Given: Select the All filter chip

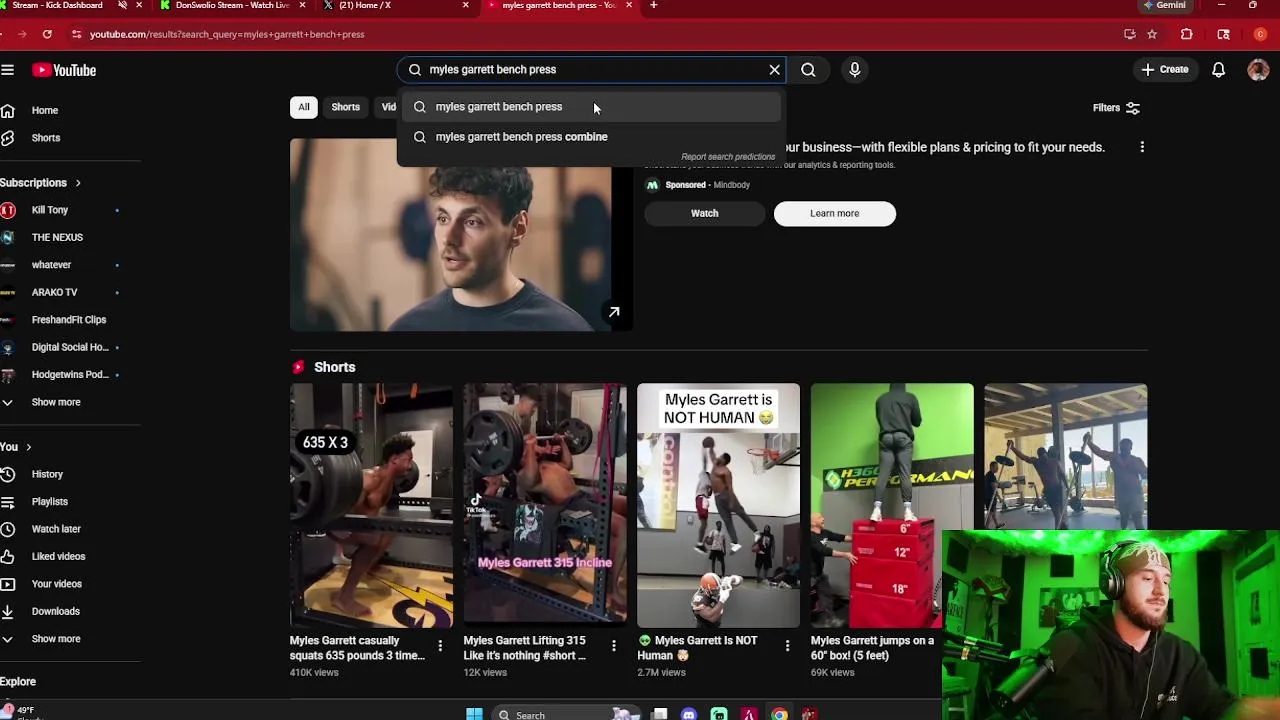Looking at the screenshot, I should [x=304, y=107].
